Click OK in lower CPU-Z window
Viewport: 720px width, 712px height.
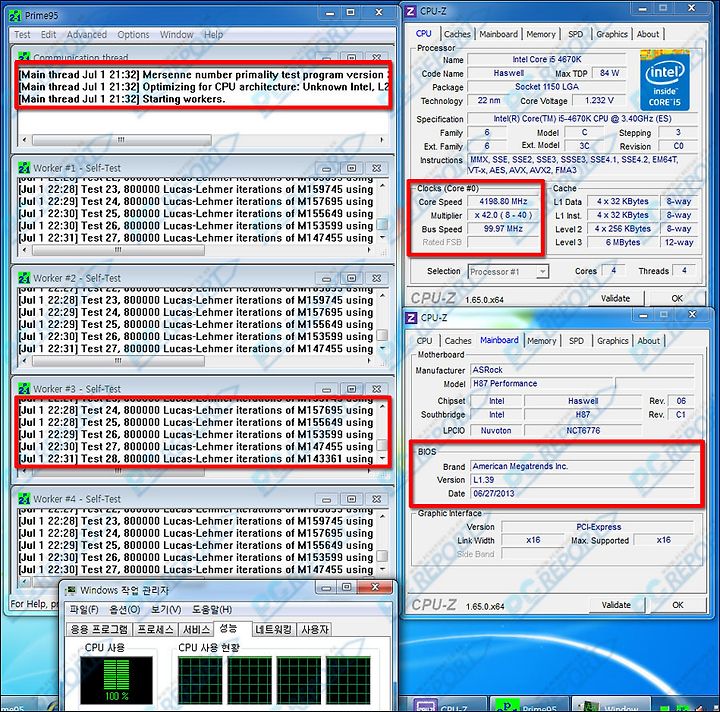(678, 605)
